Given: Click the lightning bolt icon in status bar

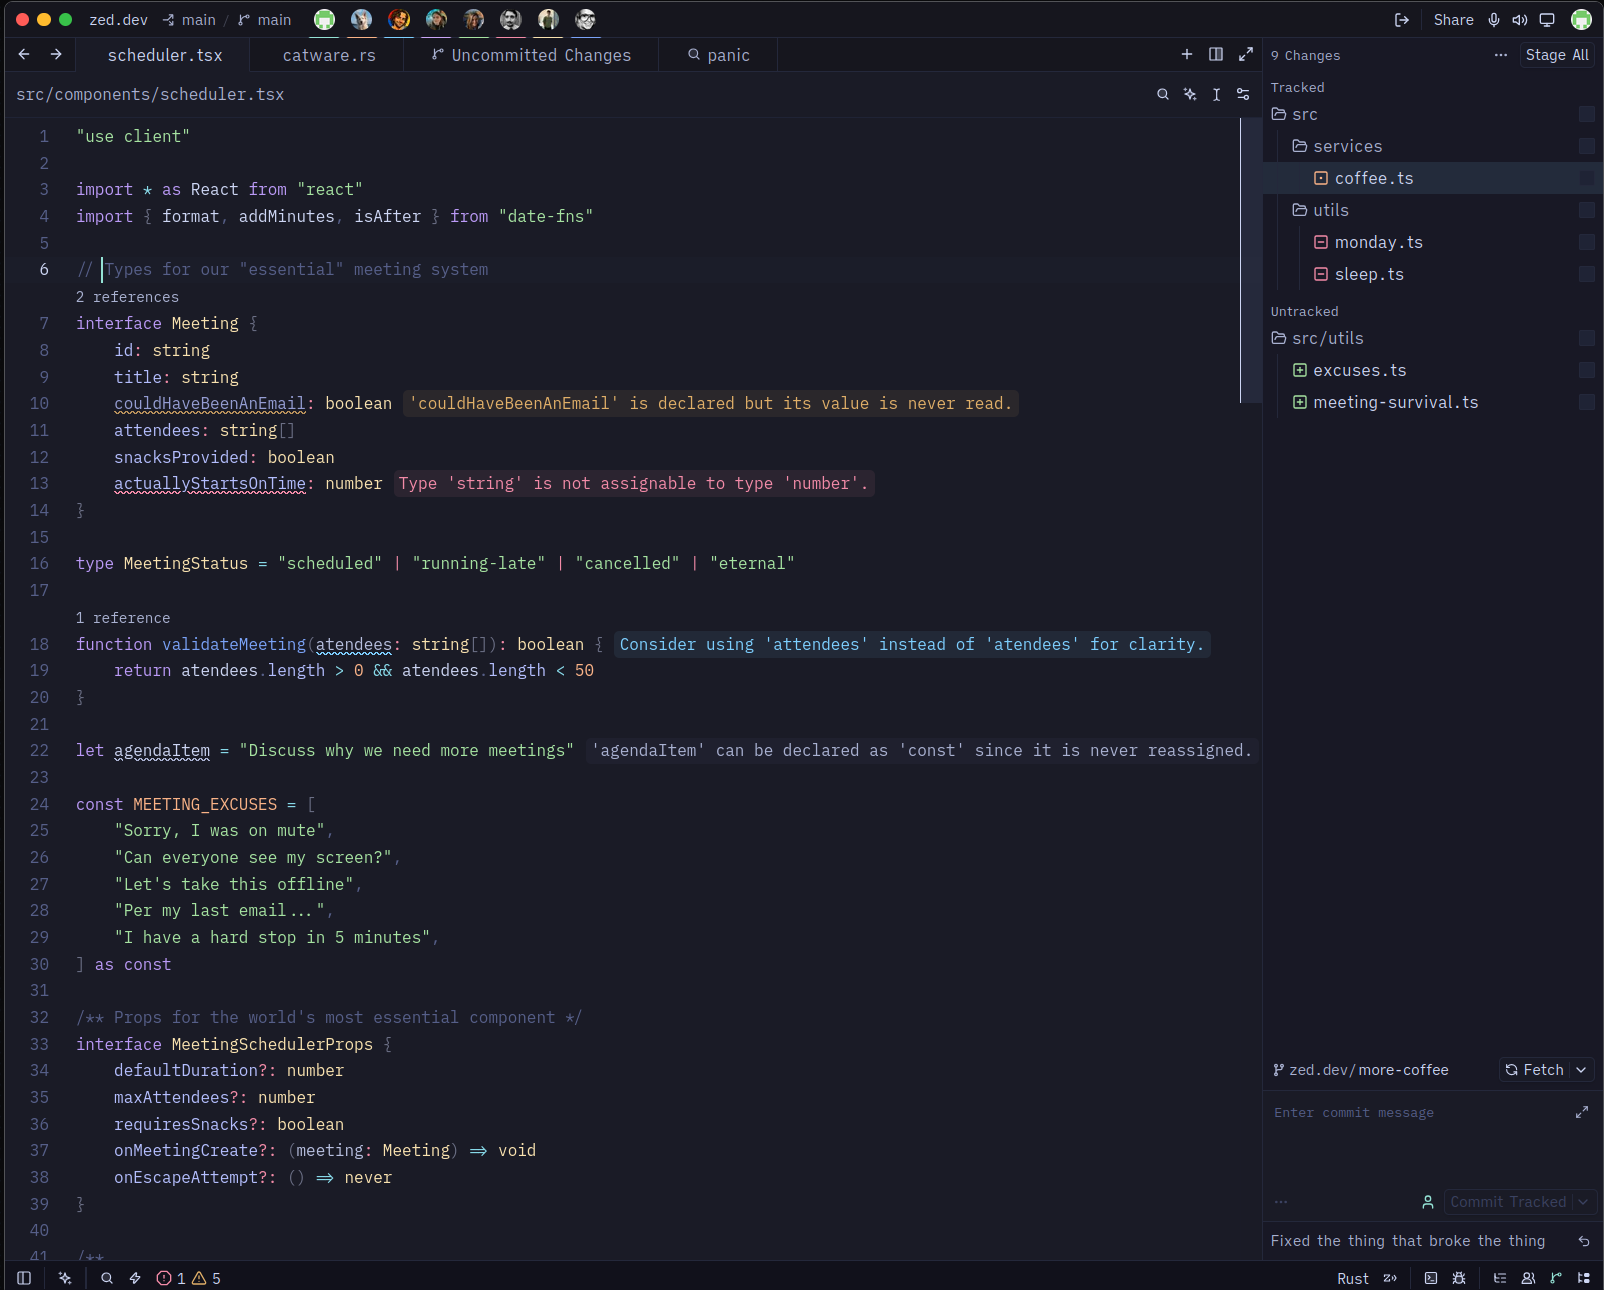Looking at the screenshot, I should [x=135, y=1278].
